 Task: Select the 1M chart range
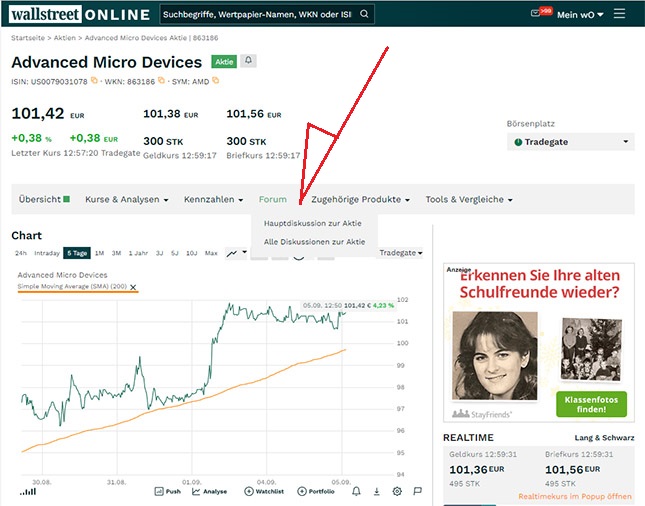pos(100,253)
